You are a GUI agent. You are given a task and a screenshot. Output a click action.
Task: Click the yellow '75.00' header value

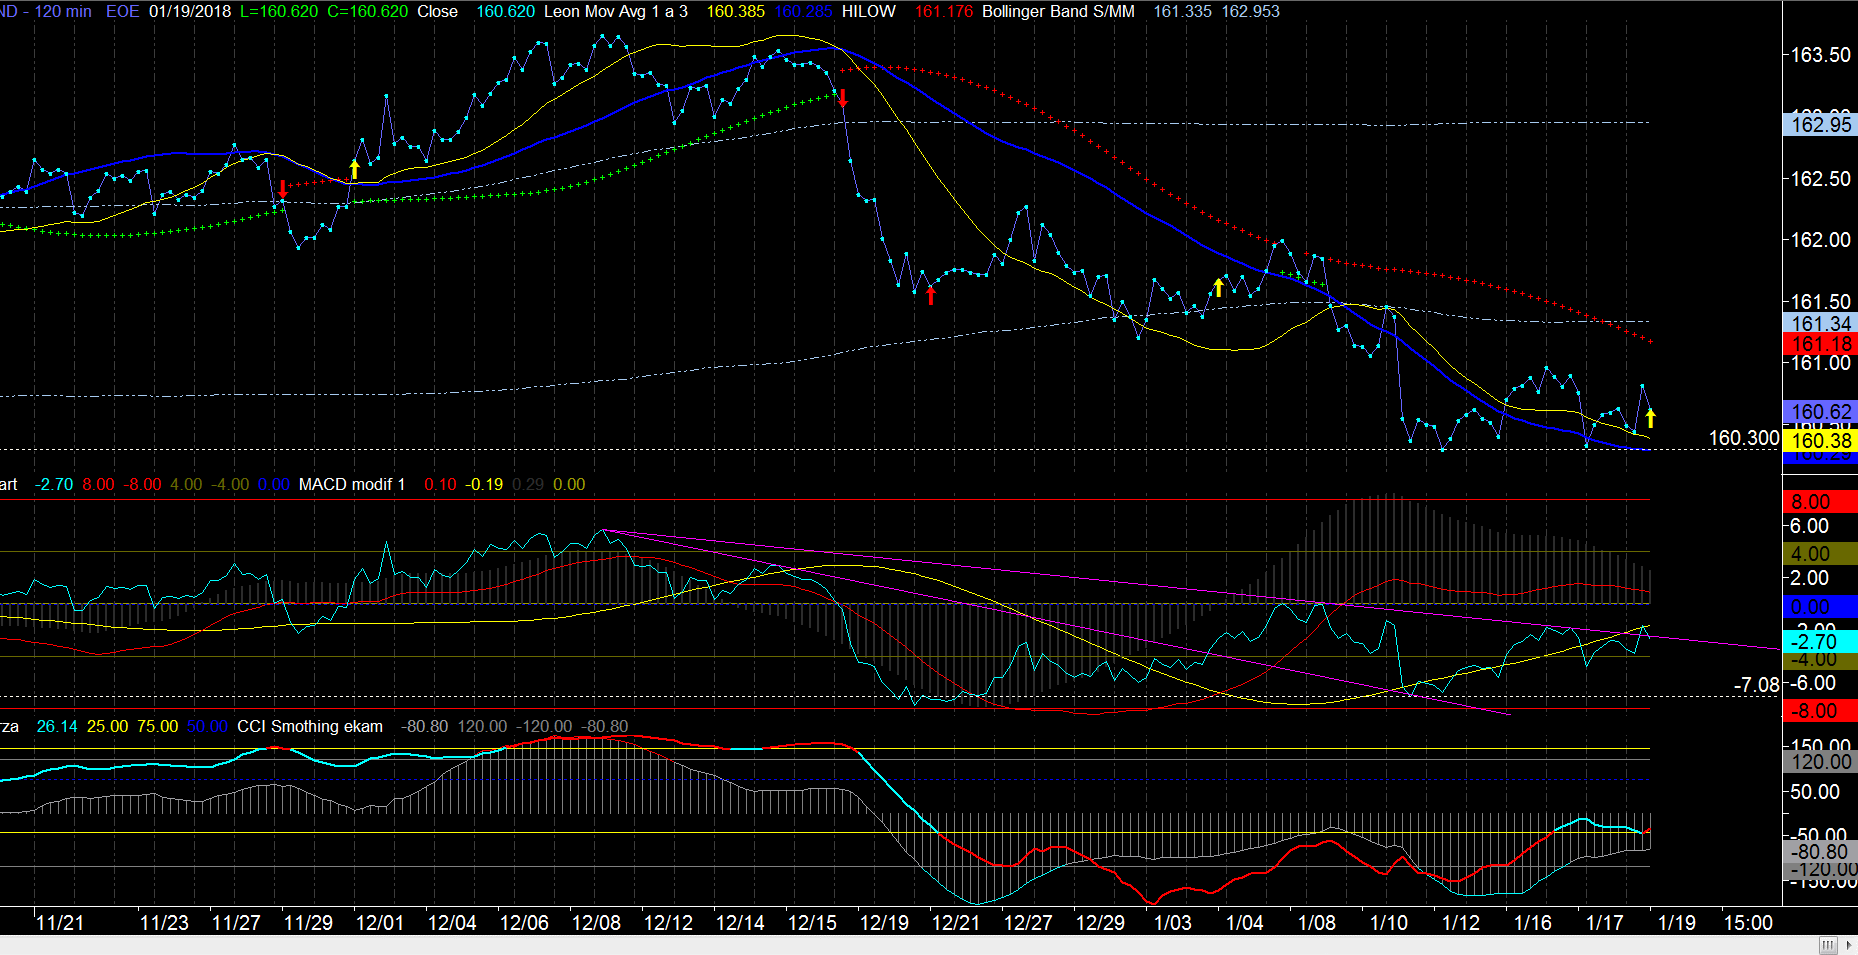157,726
